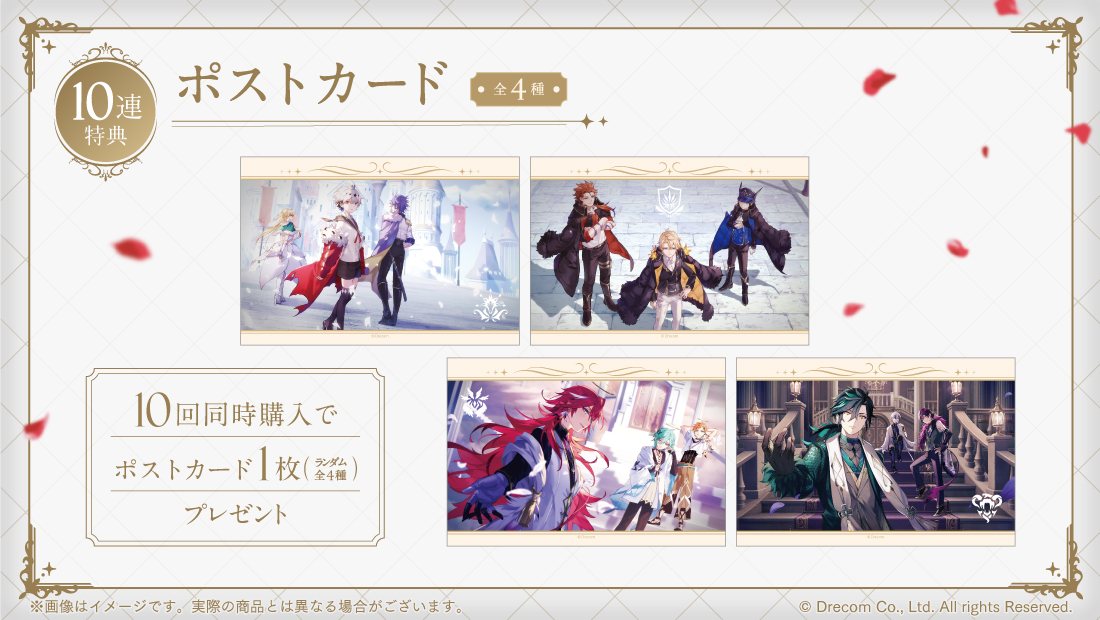
Task: Open the red-haired character postcard
Action: pos(586,452)
